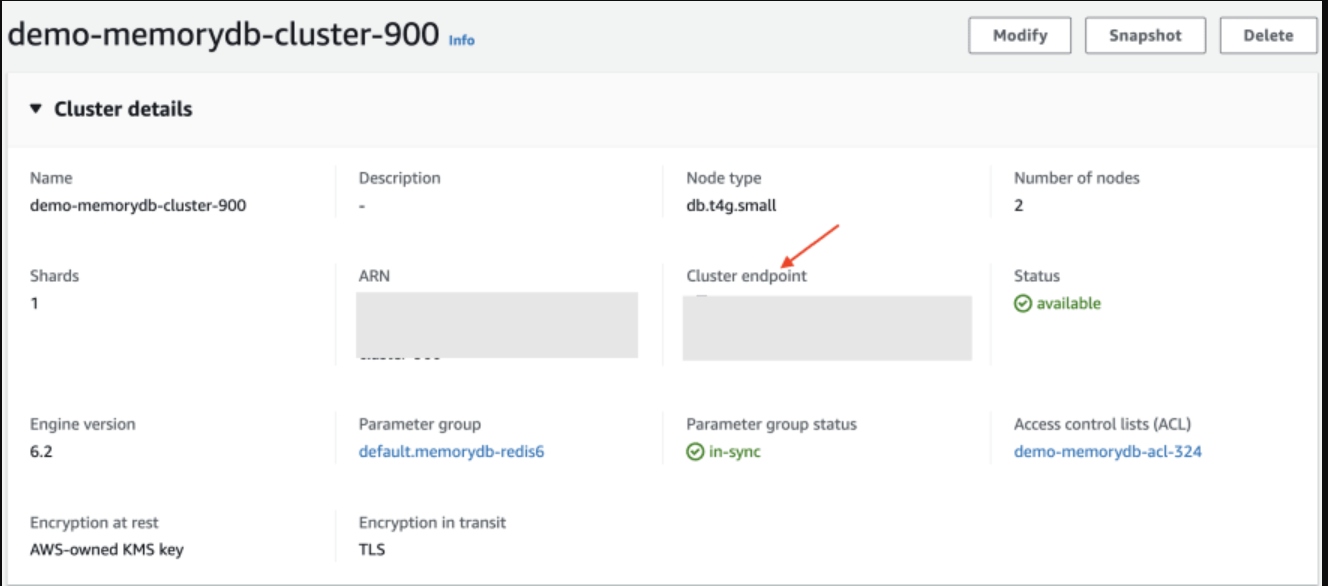Click the TLS encryption in transit value

click(372, 549)
